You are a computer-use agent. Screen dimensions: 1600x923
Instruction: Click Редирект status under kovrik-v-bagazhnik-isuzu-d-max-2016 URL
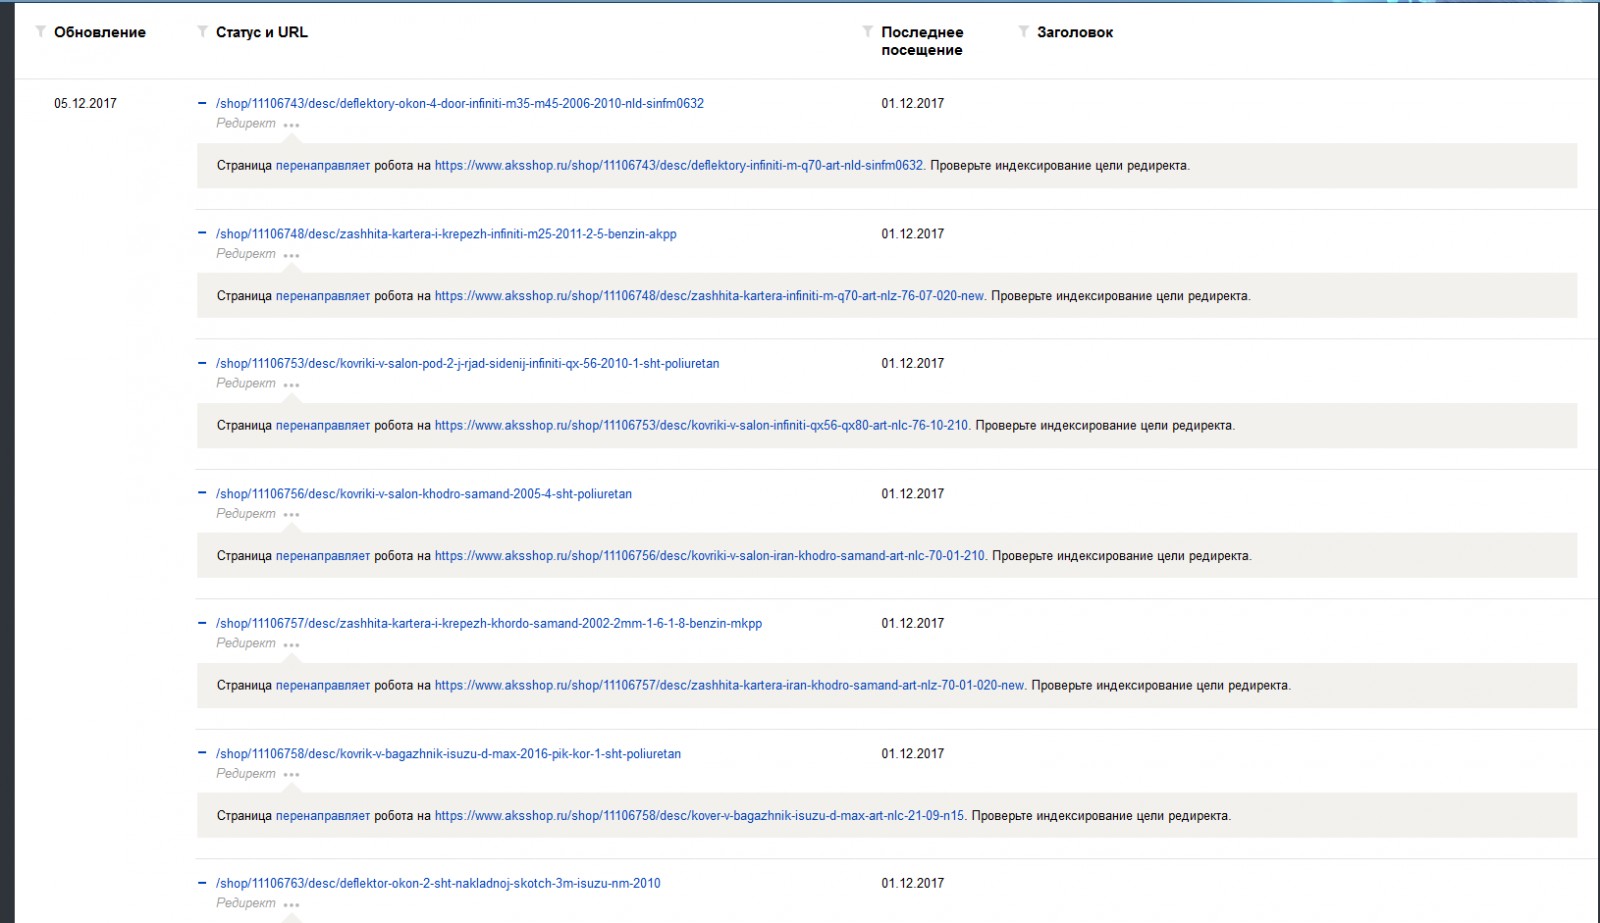pyautogui.click(x=246, y=773)
